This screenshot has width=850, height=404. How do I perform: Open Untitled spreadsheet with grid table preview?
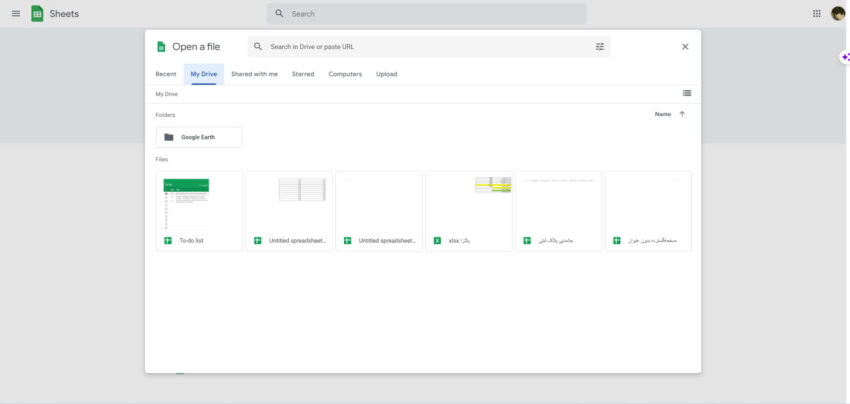[289, 211]
